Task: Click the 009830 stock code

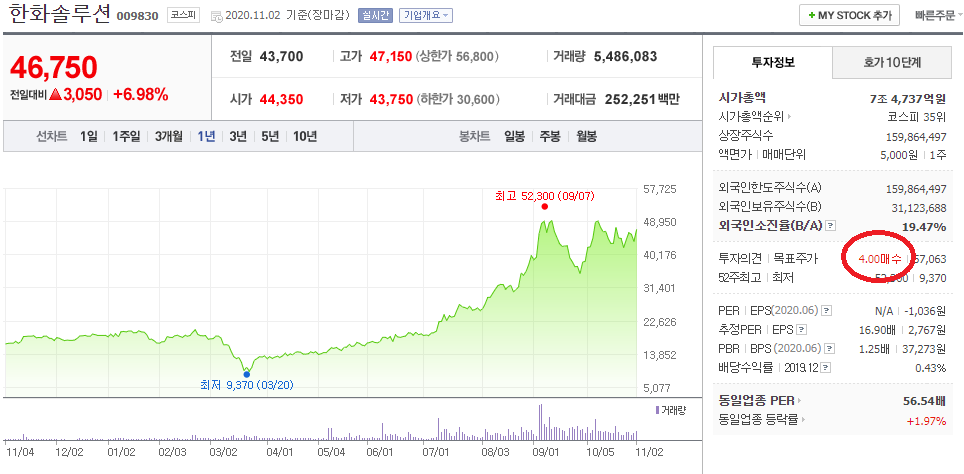Action: point(138,17)
